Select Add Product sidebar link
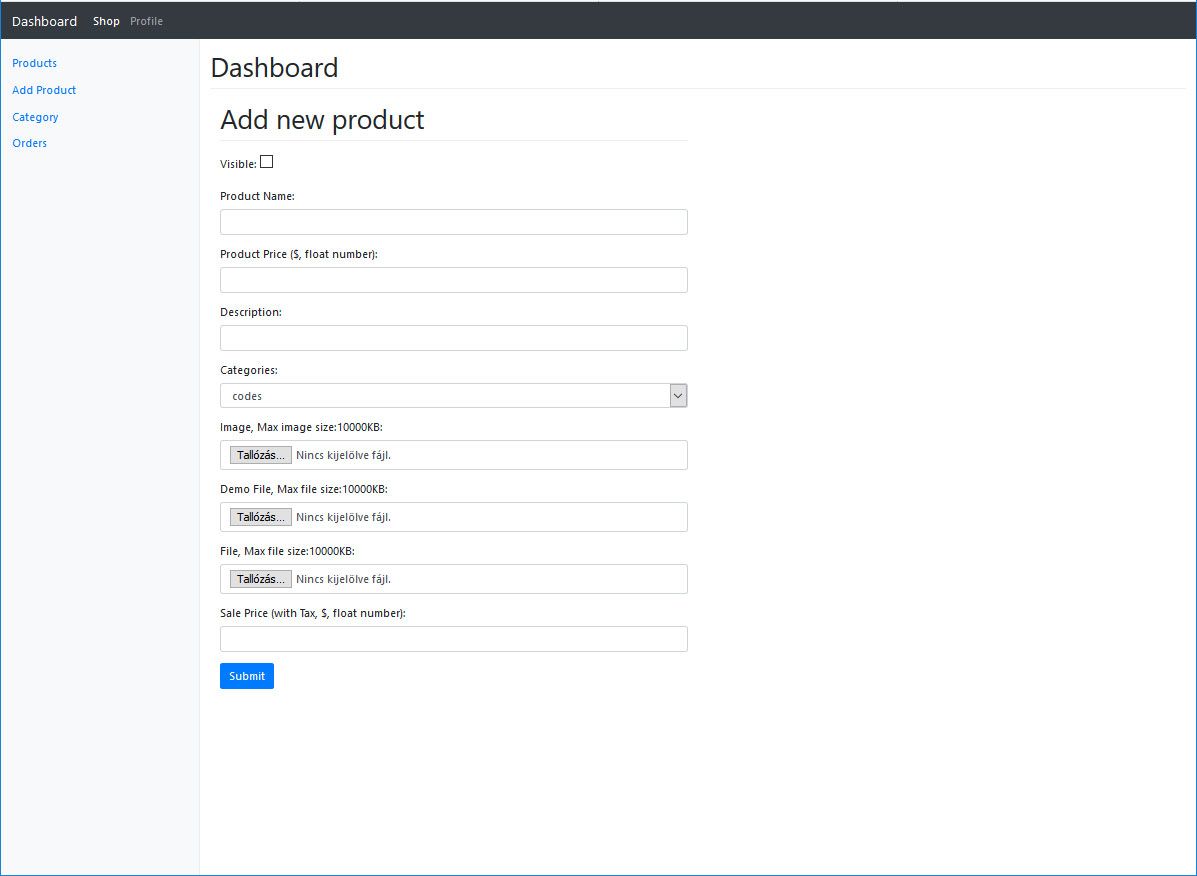The width and height of the screenshot is (1197, 876). click(44, 90)
